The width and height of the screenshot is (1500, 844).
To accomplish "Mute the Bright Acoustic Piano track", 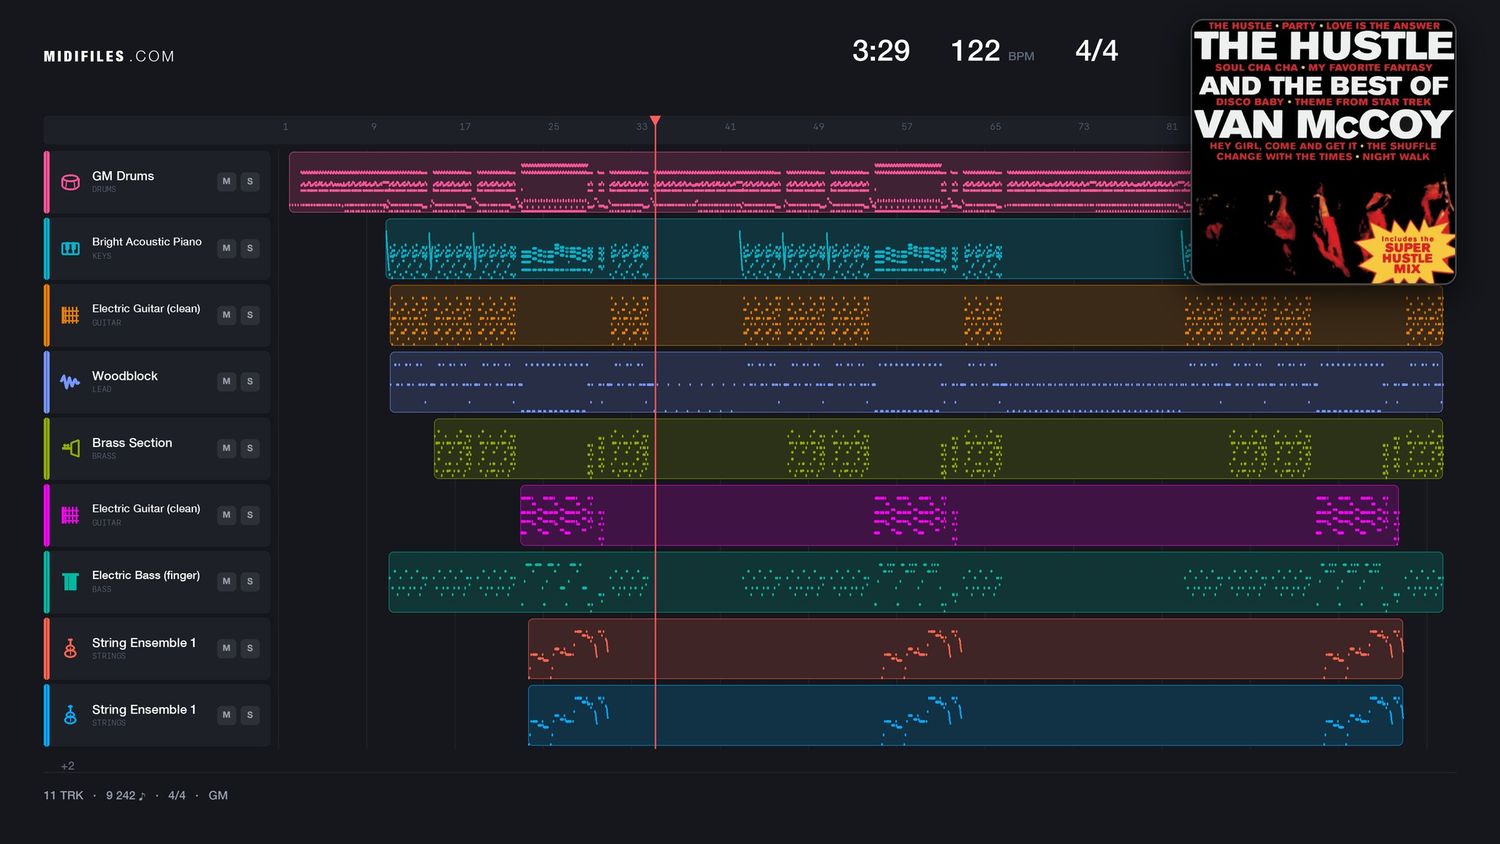I will pos(227,248).
